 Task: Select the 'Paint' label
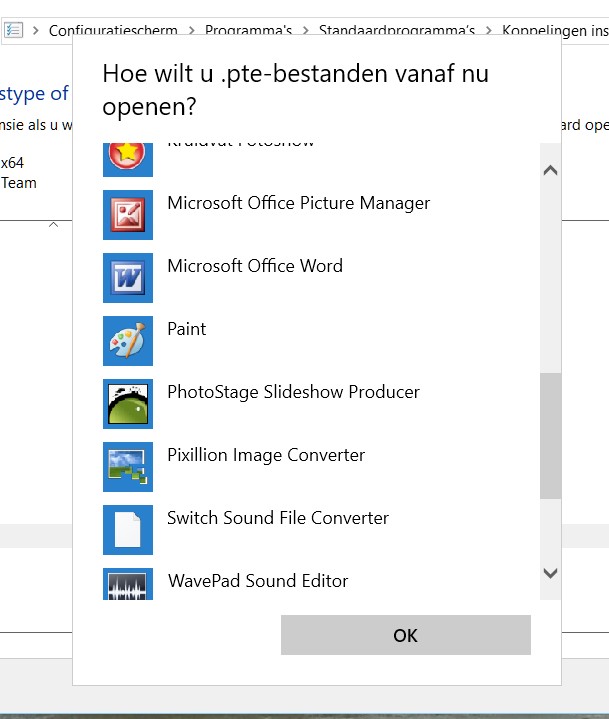coord(187,329)
